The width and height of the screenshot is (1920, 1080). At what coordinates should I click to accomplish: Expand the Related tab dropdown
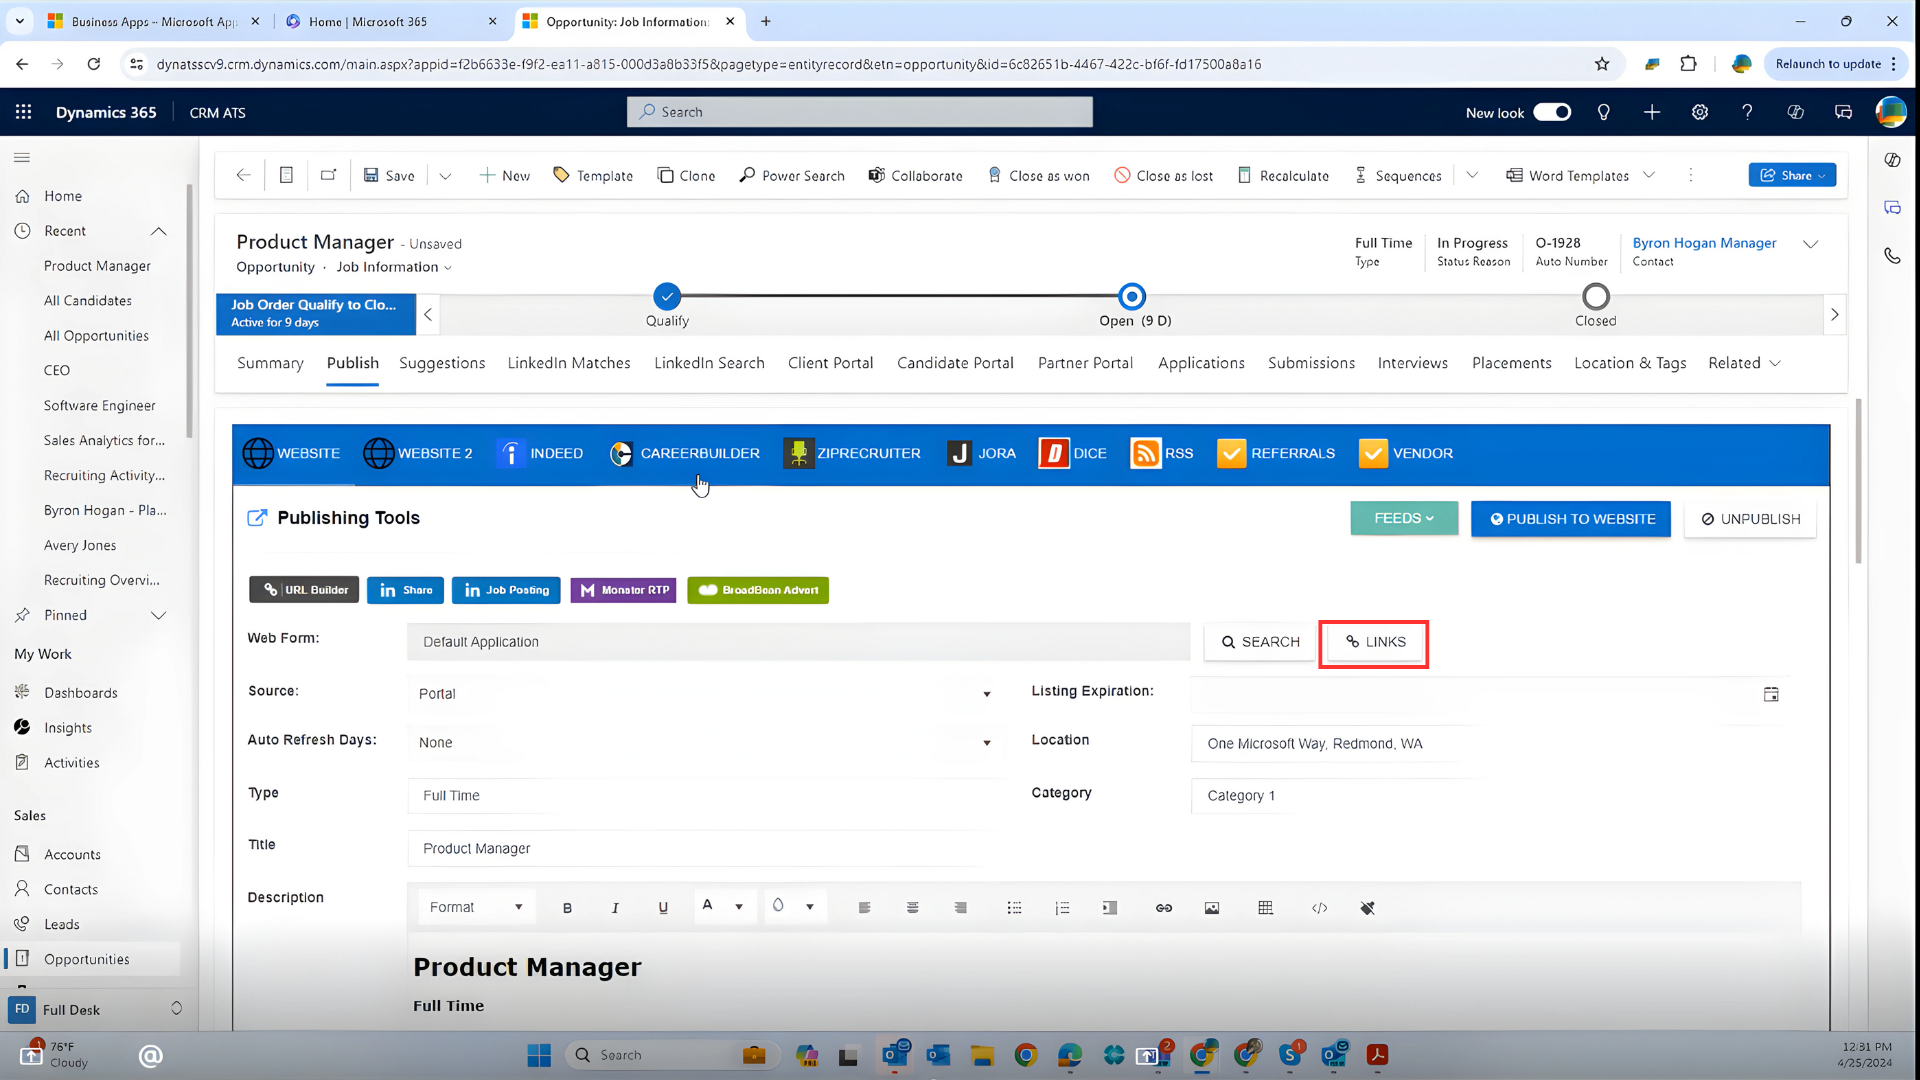click(1744, 363)
